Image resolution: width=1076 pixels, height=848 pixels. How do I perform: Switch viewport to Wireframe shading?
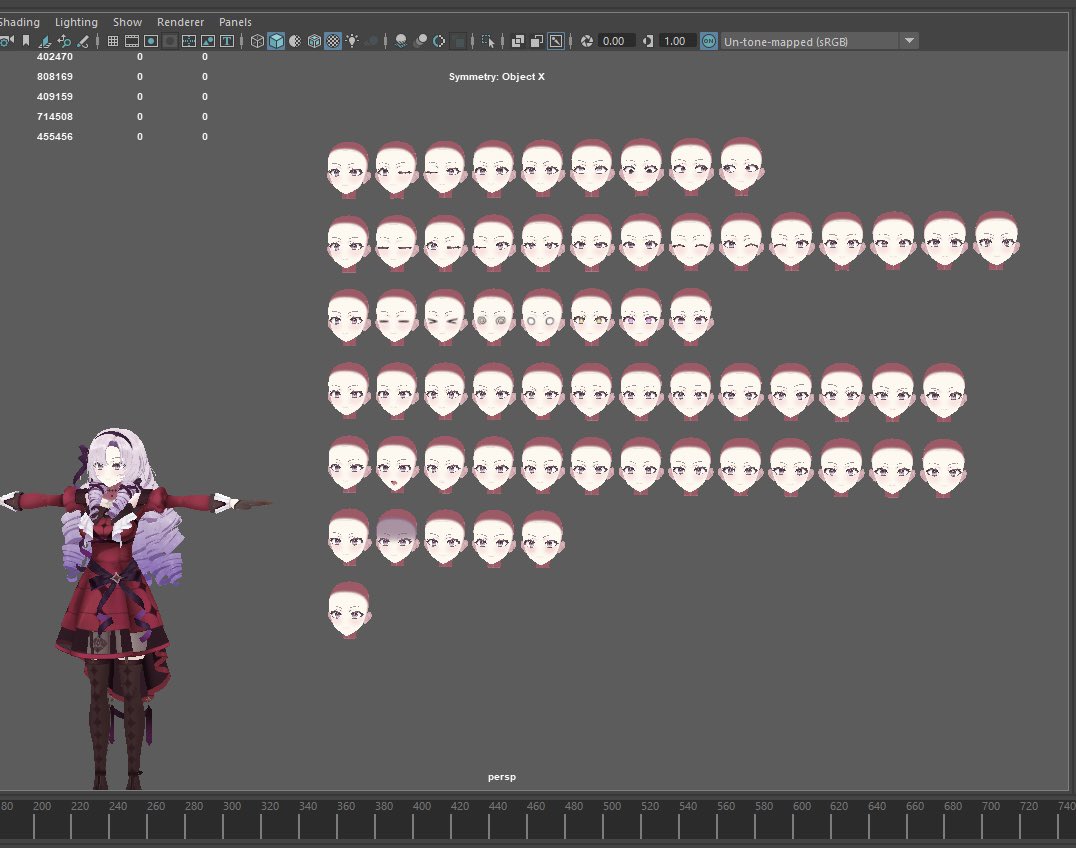coord(257,41)
